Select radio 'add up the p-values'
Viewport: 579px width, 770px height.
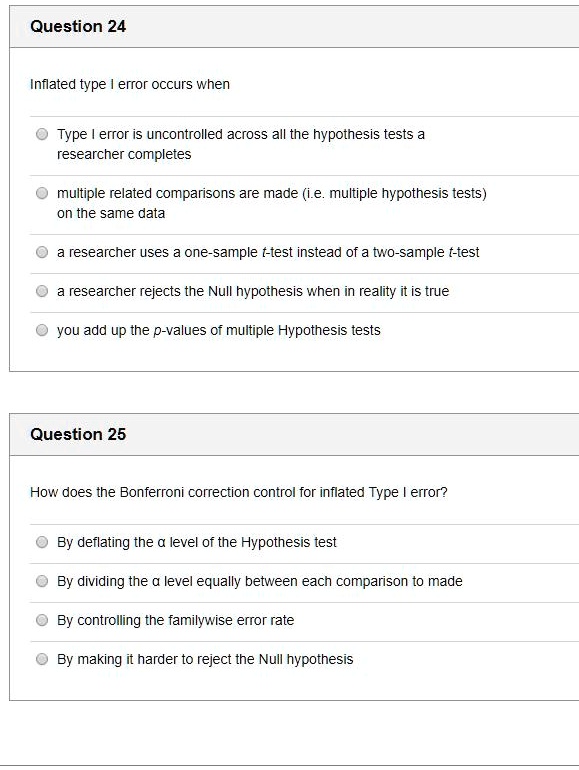click(42, 330)
